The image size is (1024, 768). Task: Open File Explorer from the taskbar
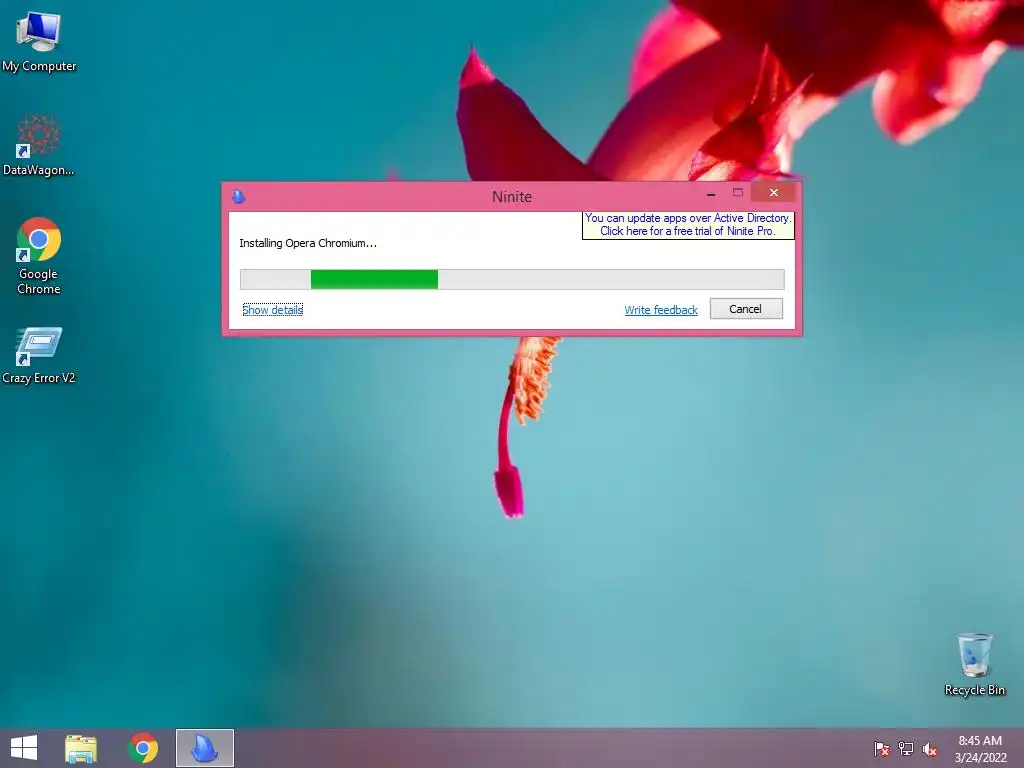tap(81, 748)
